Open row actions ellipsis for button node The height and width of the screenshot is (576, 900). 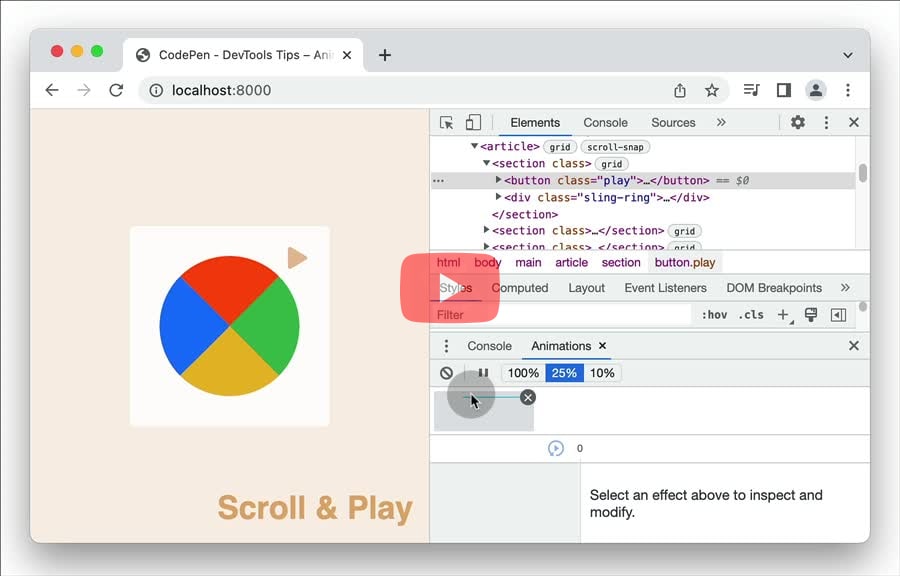(439, 181)
